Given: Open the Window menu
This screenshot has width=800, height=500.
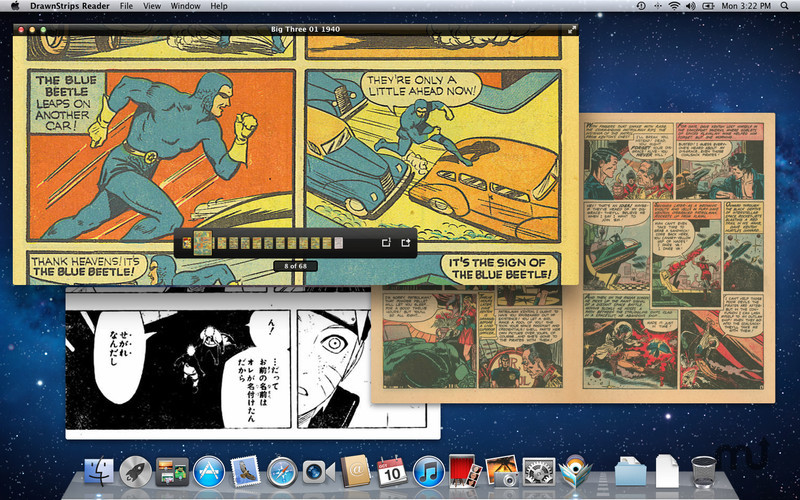Looking at the screenshot, I should (185, 6).
